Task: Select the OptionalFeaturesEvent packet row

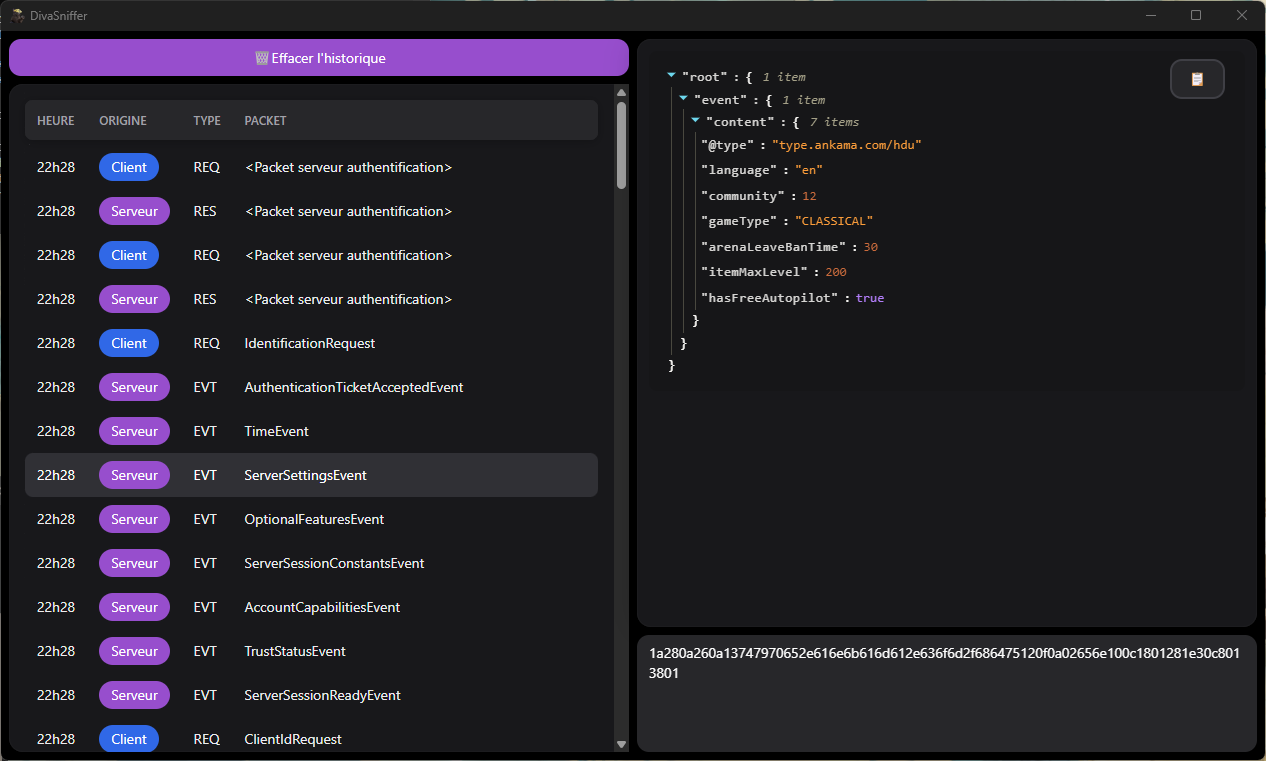Action: click(x=311, y=519)
